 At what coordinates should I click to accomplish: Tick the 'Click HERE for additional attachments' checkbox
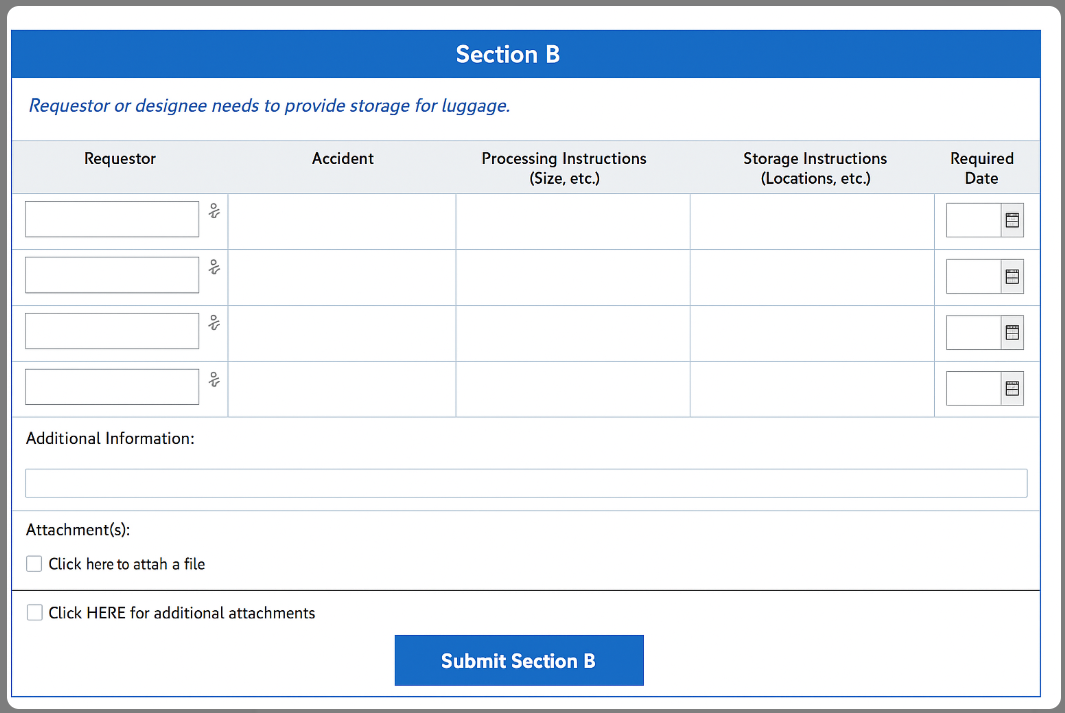[x=34, y=613]
